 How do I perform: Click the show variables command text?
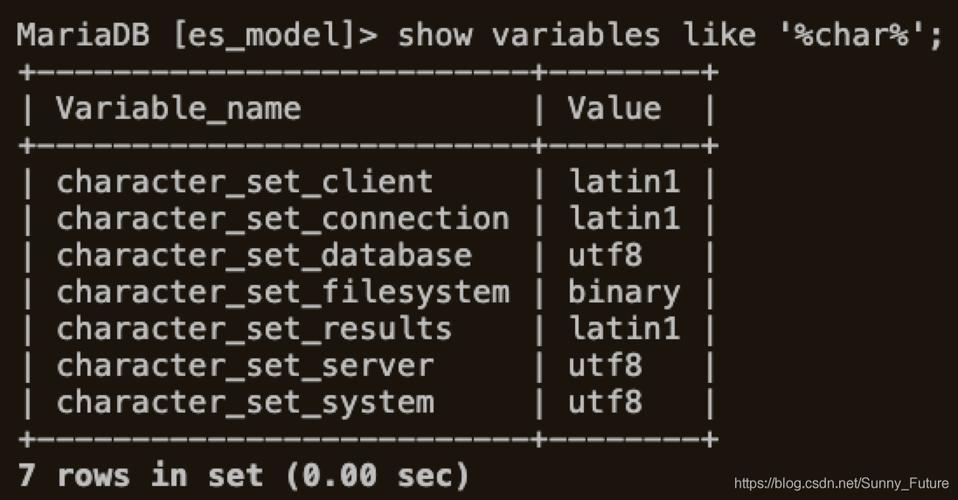(529, 35)
